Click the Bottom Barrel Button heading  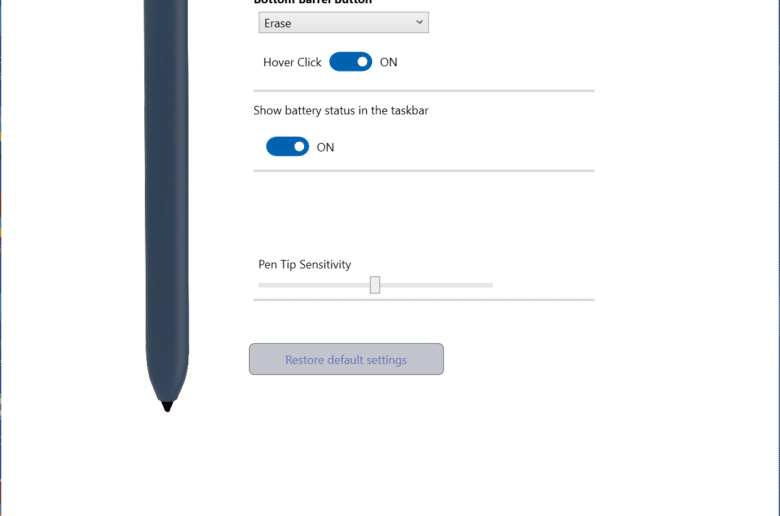[x=313, y=2]
